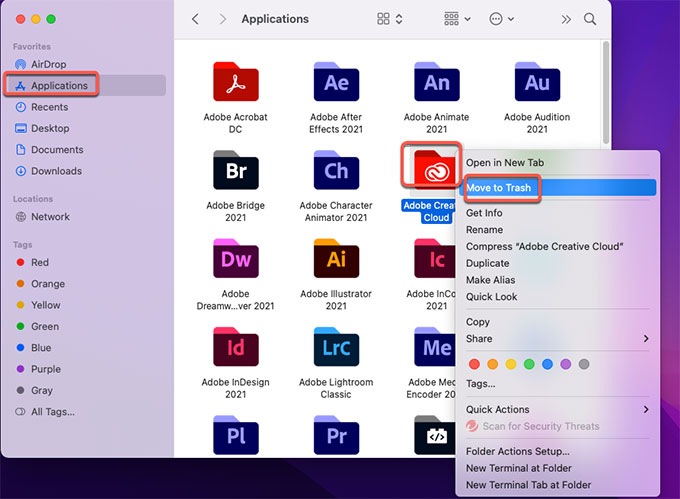680x499 pixels.
Task: Filter by Green tag in sidebar
Action: 37,326
